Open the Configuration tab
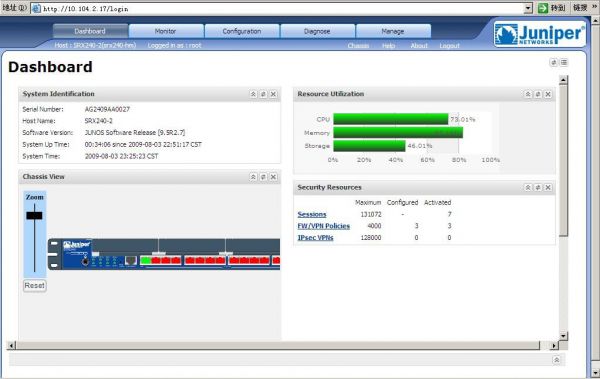600x379 pixels. [241, 31]
